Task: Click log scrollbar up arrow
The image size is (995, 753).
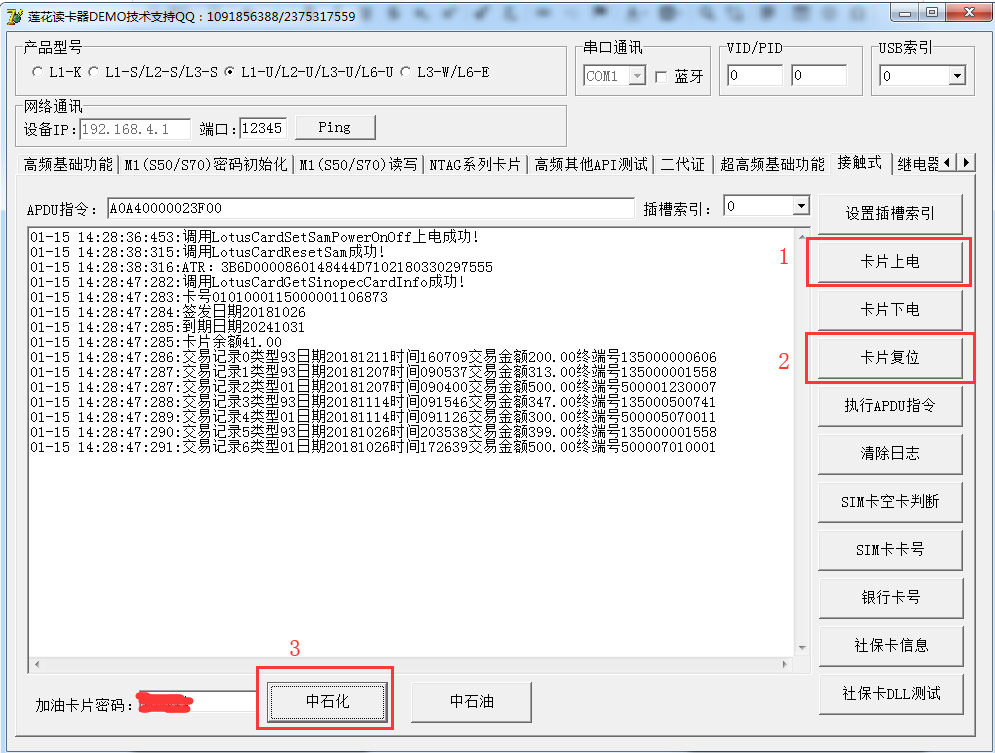Action: coord(802,237)
